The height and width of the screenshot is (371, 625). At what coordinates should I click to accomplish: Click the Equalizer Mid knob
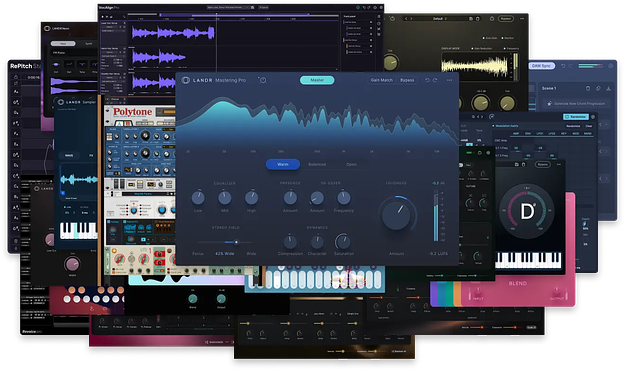224,197
